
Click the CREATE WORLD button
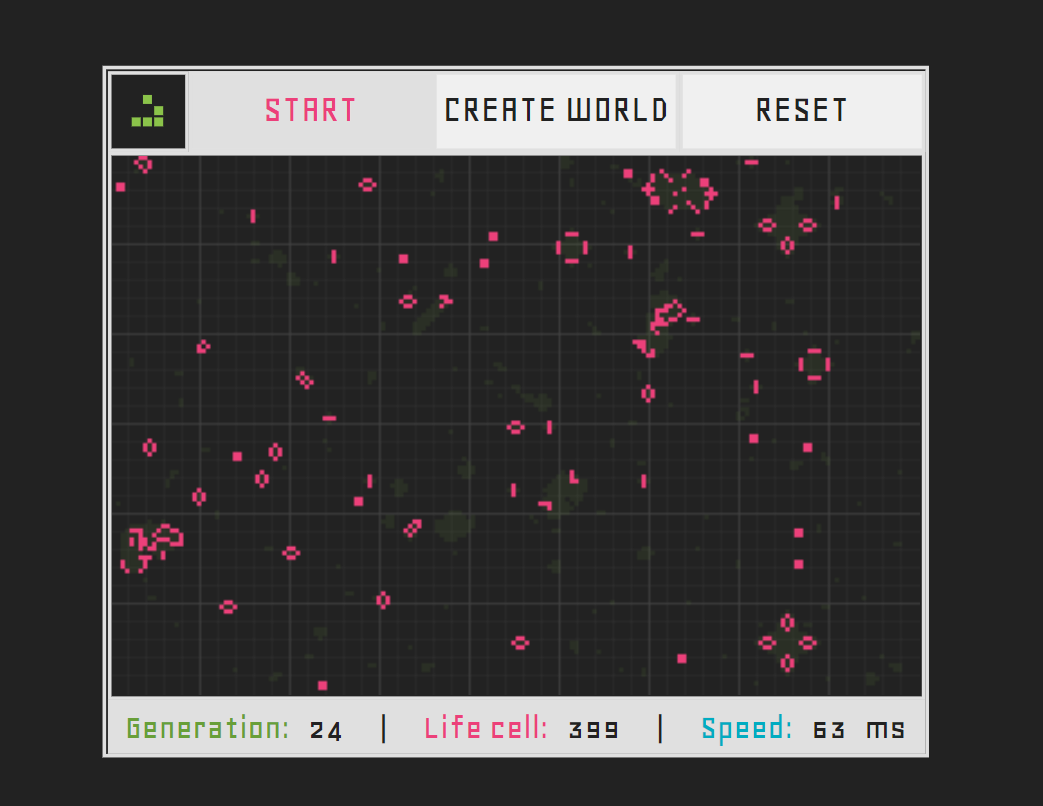[556, 111]
